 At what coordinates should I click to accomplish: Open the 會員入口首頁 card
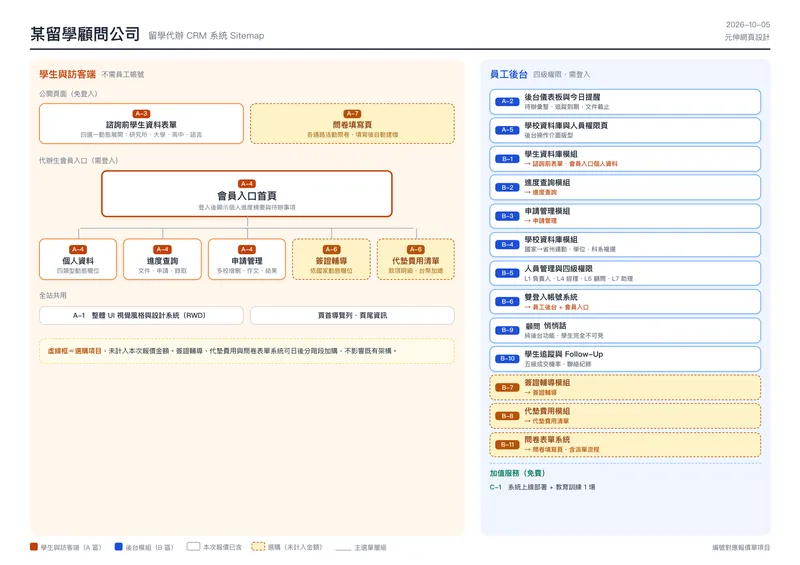pos(247,194)
